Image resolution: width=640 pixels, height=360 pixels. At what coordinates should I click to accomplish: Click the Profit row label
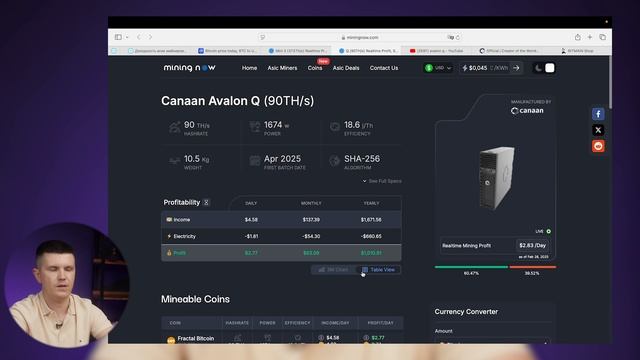tap(180, 253)
